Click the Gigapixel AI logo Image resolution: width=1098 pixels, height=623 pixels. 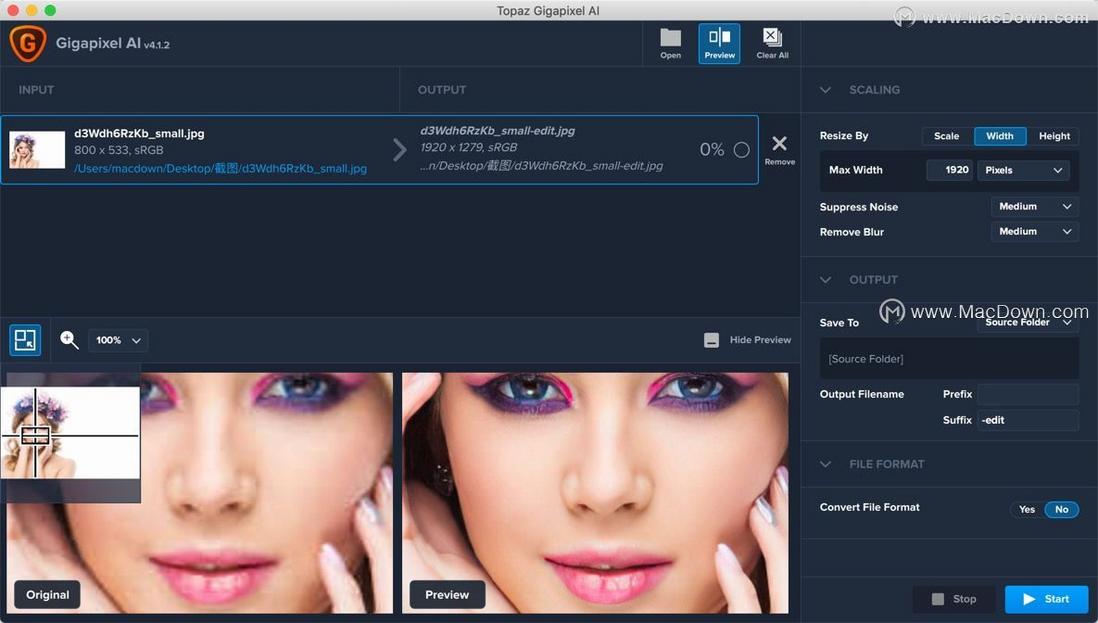28,43
